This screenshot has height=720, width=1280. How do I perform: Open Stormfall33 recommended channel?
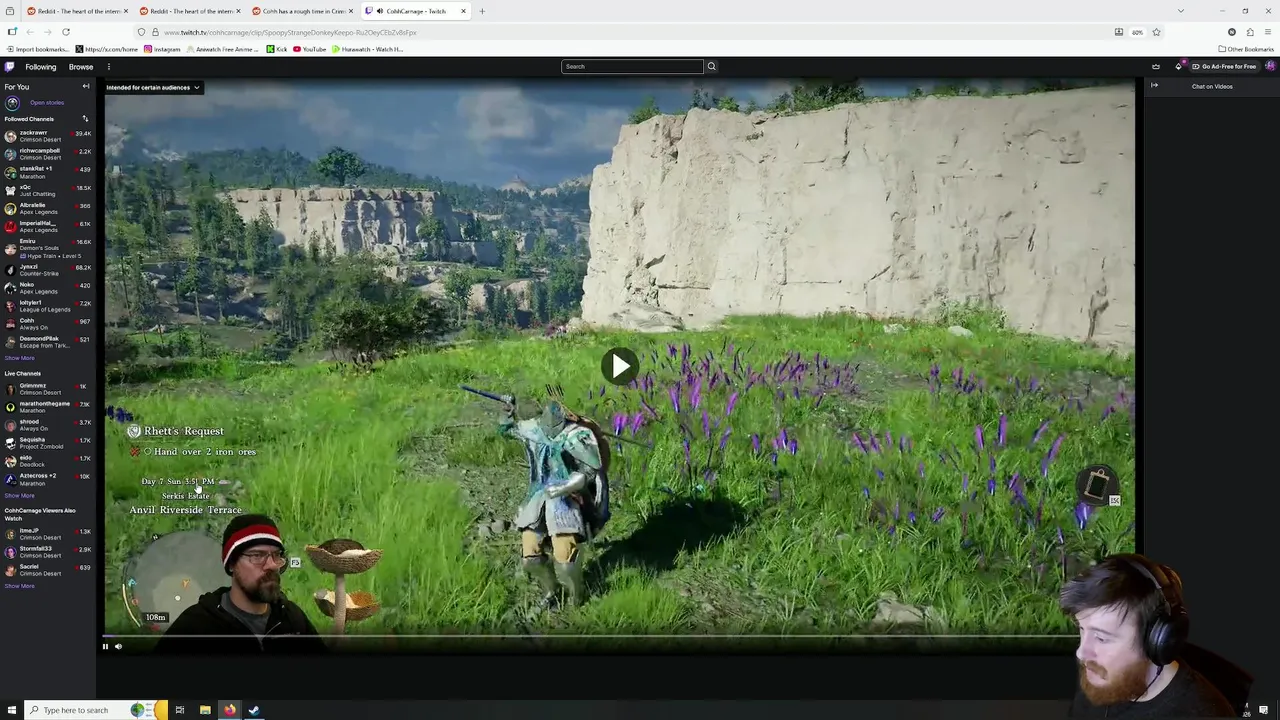click(x=48, y=552)
